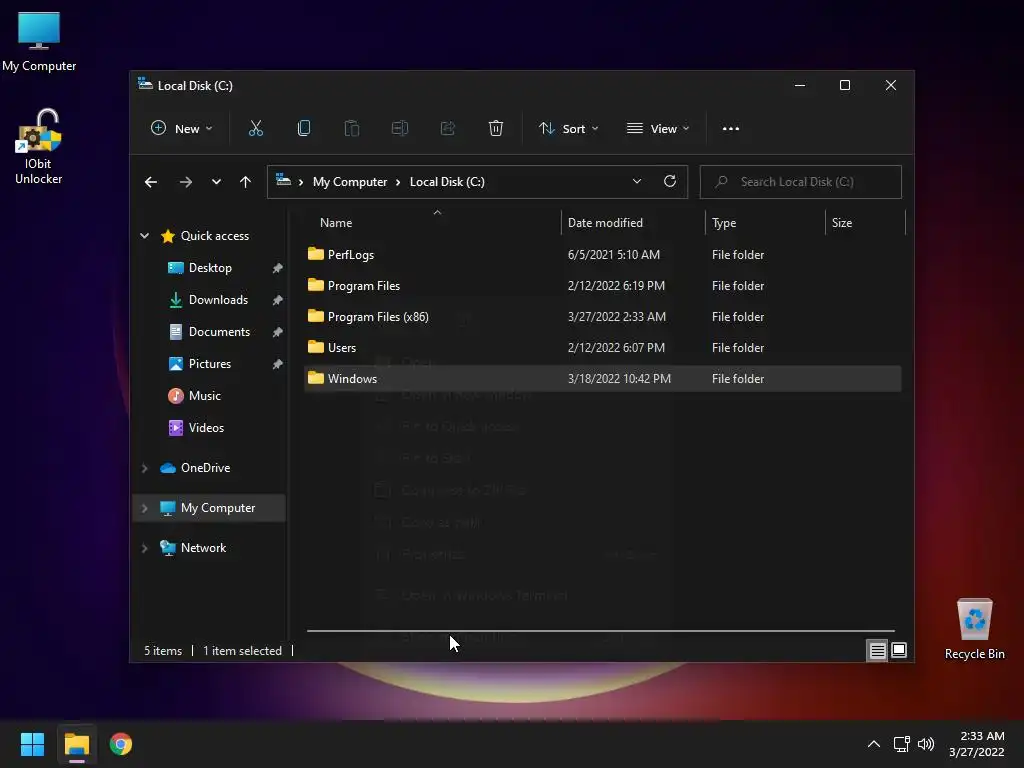Expand the My Computer tree node
Image resolution: width=1024 pixels, height=768 pixels.
[144, 507]
